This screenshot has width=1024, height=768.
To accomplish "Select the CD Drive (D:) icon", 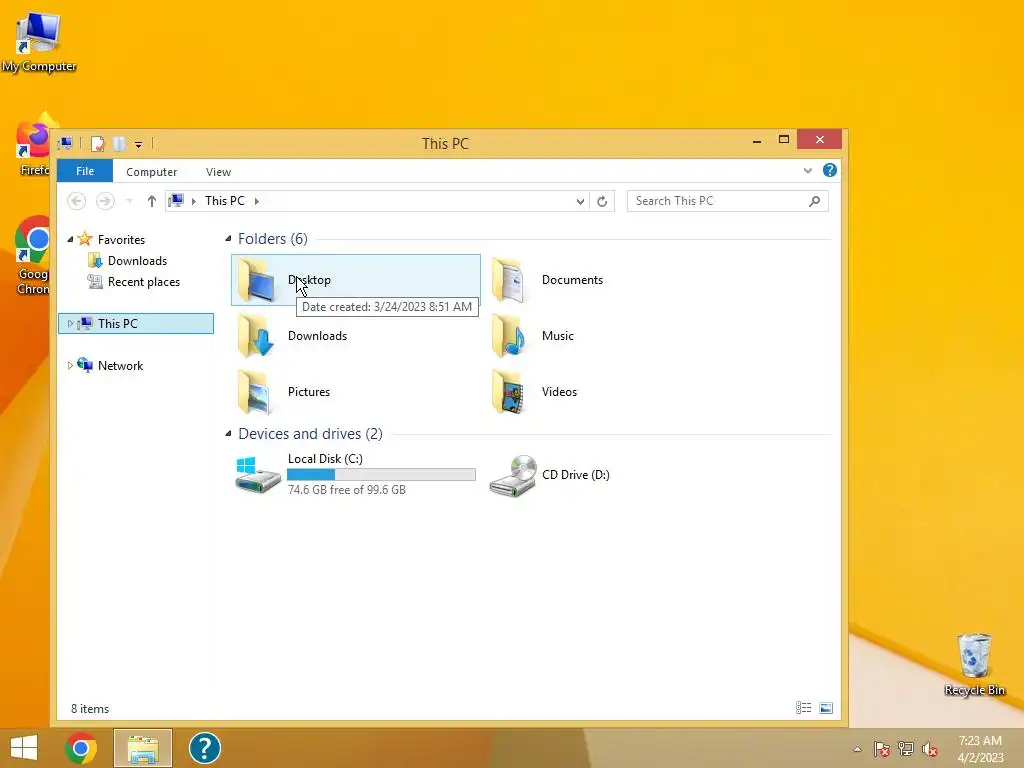I will pyautogui.click(x=513, y=475).
